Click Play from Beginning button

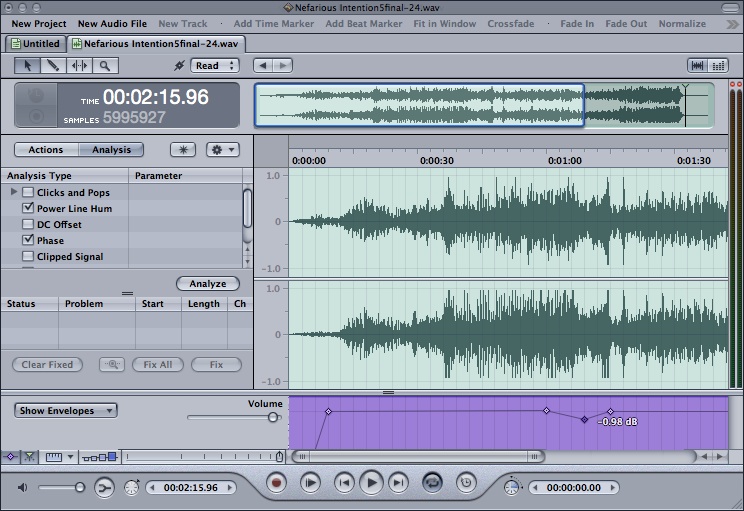point(310,483)
